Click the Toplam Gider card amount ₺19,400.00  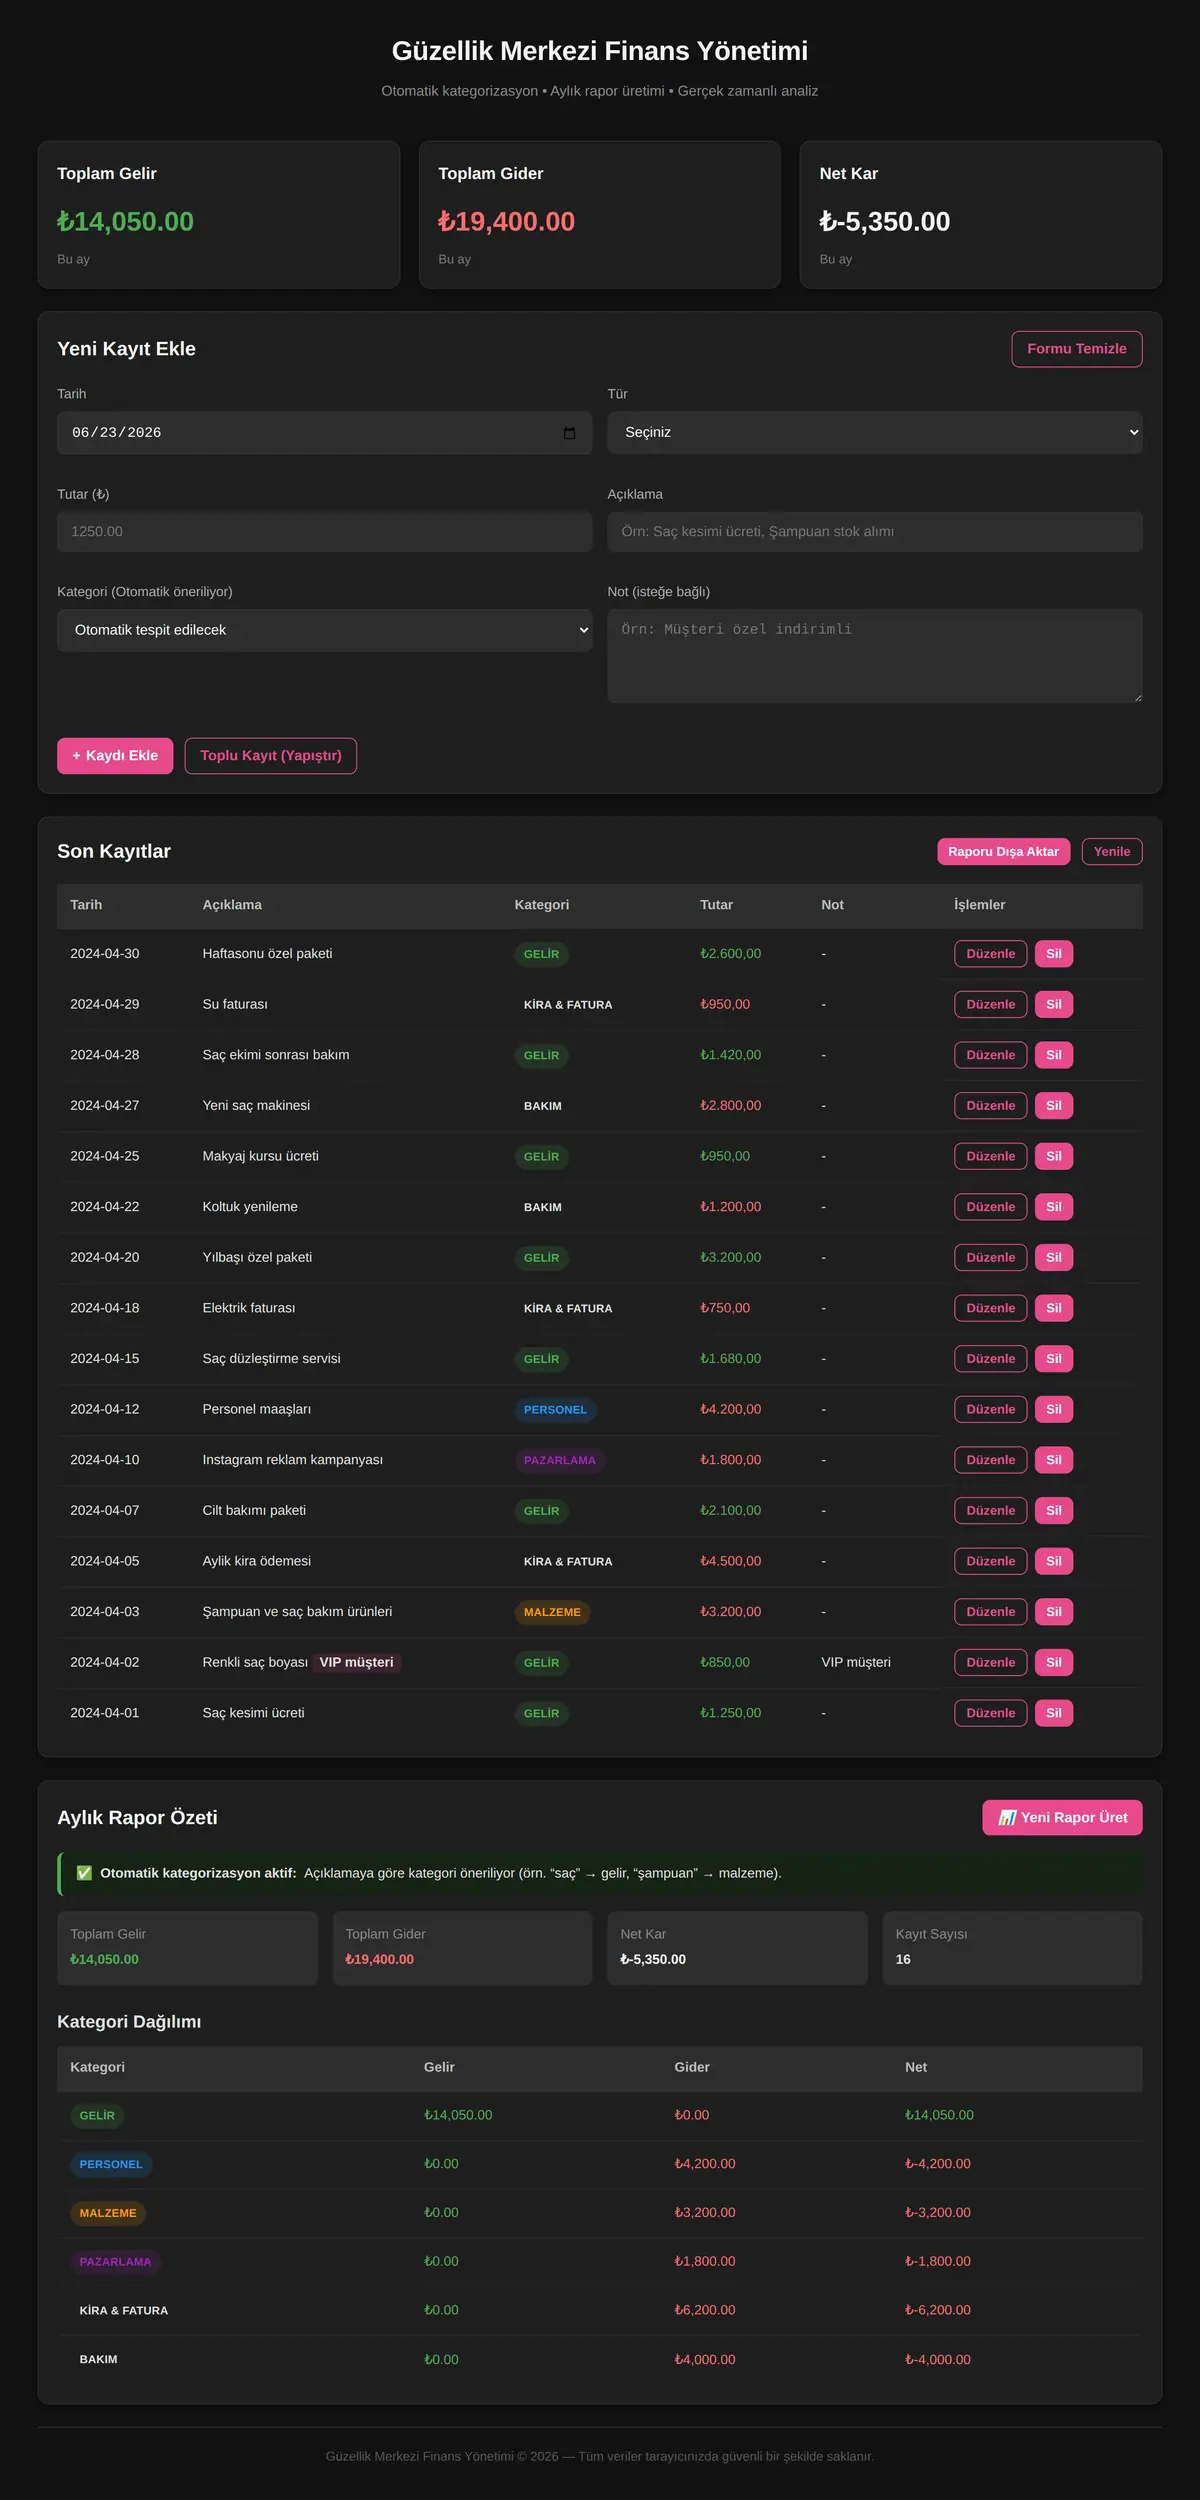tap(506, 222)
